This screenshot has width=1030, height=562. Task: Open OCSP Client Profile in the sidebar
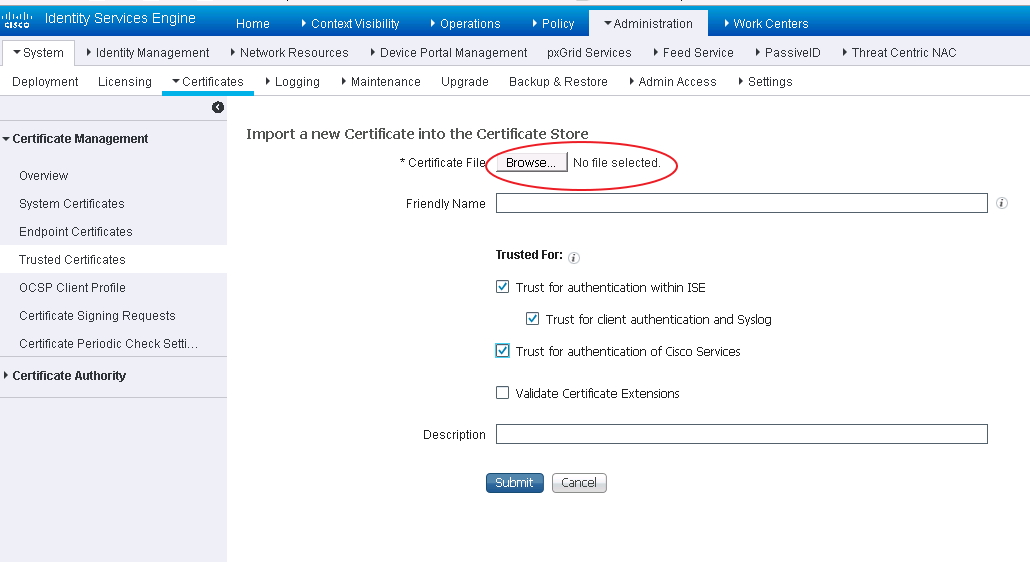[72, 288]
